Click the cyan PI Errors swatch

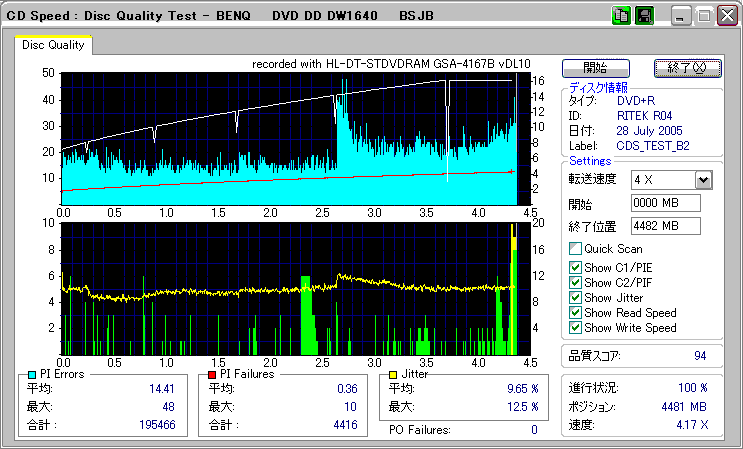point(33,375)
